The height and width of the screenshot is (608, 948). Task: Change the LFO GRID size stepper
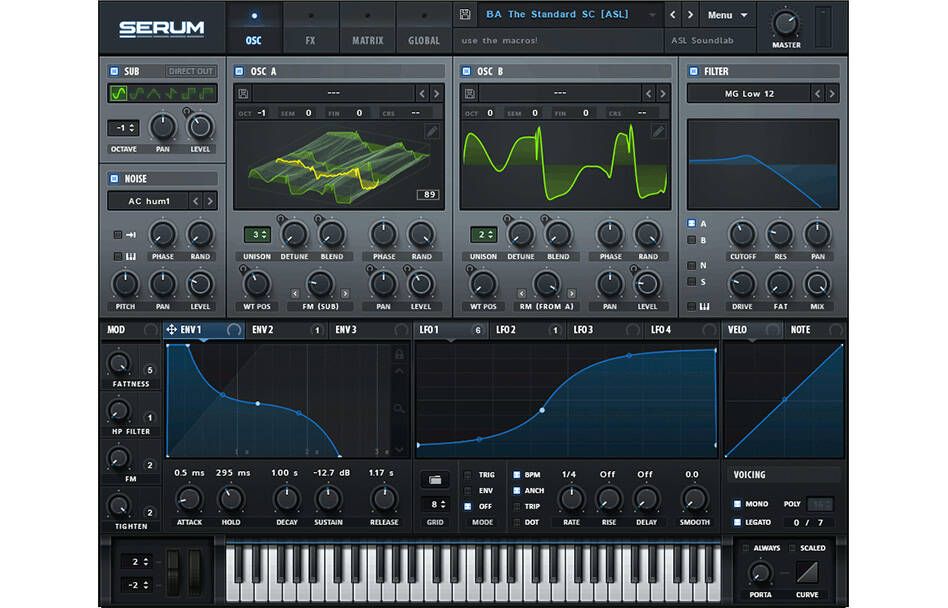435,504
